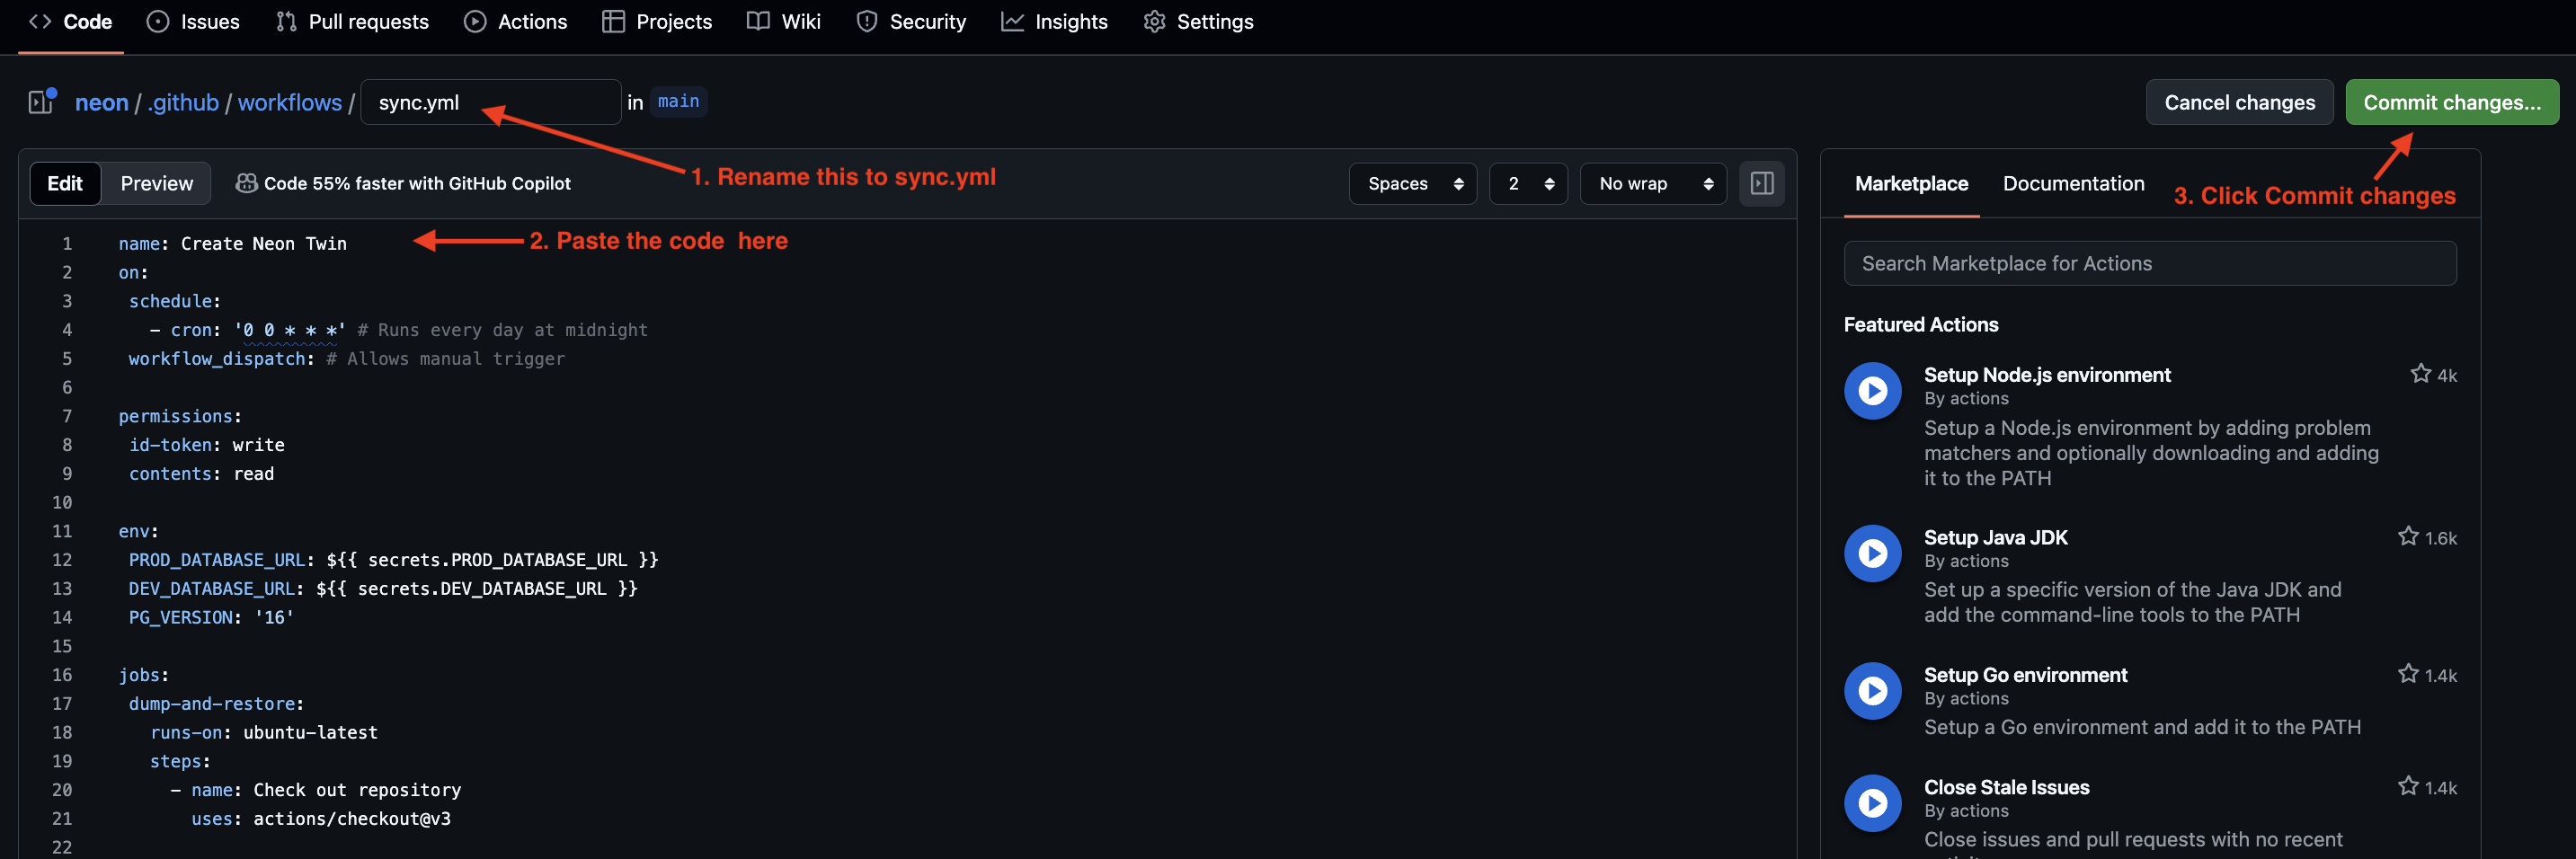Screen dimensions: 2576x859
Task: Open Close Stale Issues action
Action: click(x=2006, y=787)
